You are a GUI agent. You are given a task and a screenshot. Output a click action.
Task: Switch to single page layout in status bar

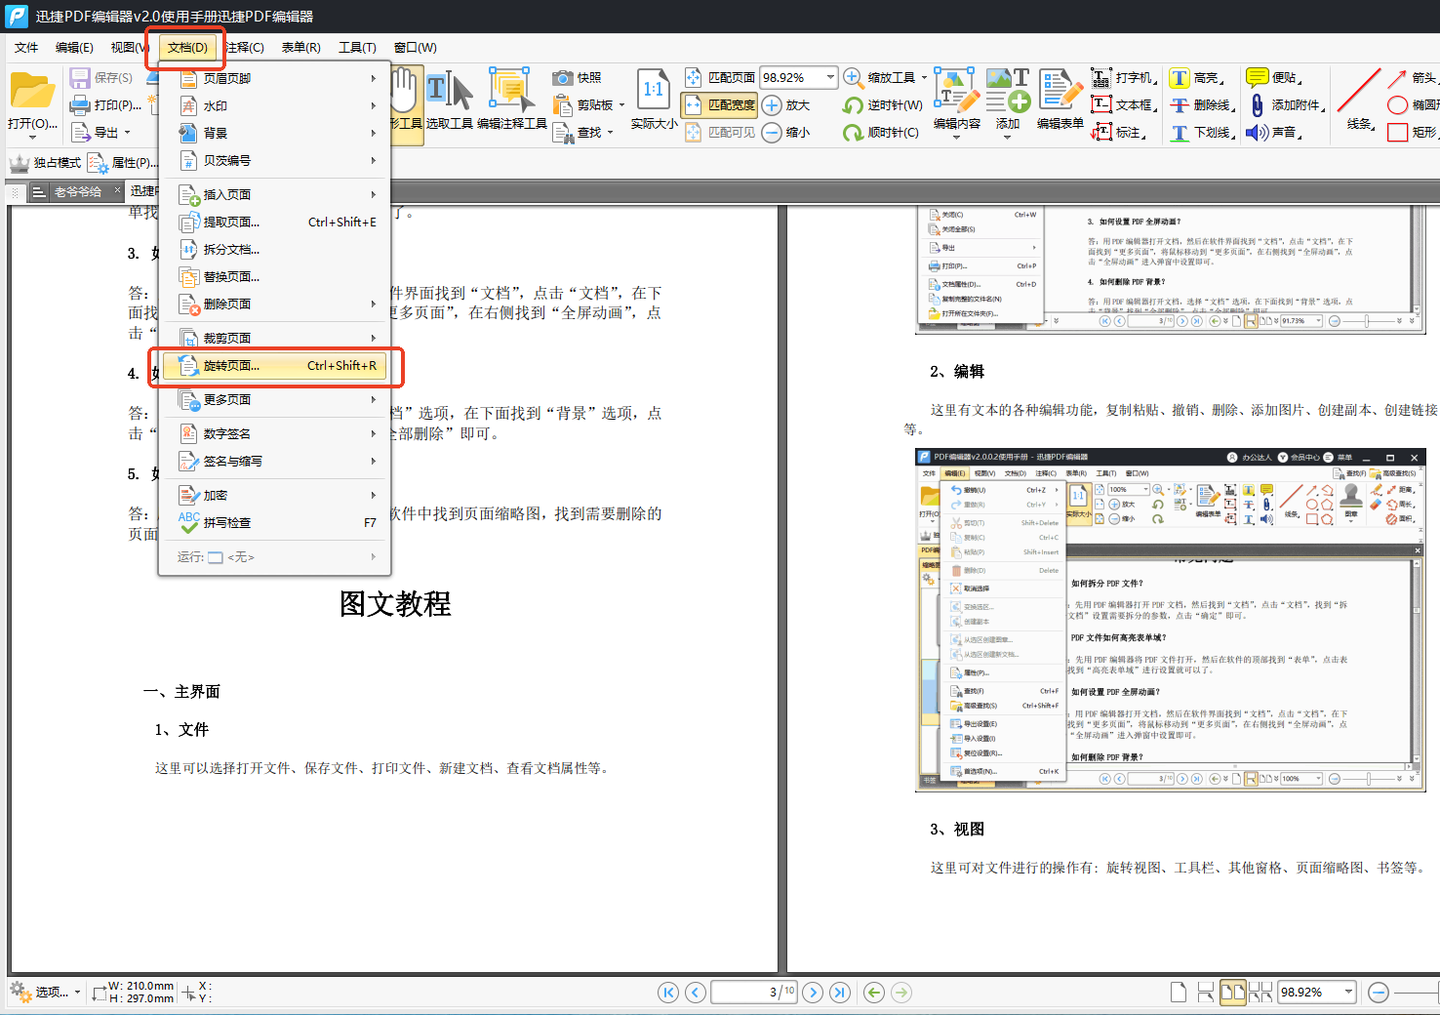(1179, 992)
